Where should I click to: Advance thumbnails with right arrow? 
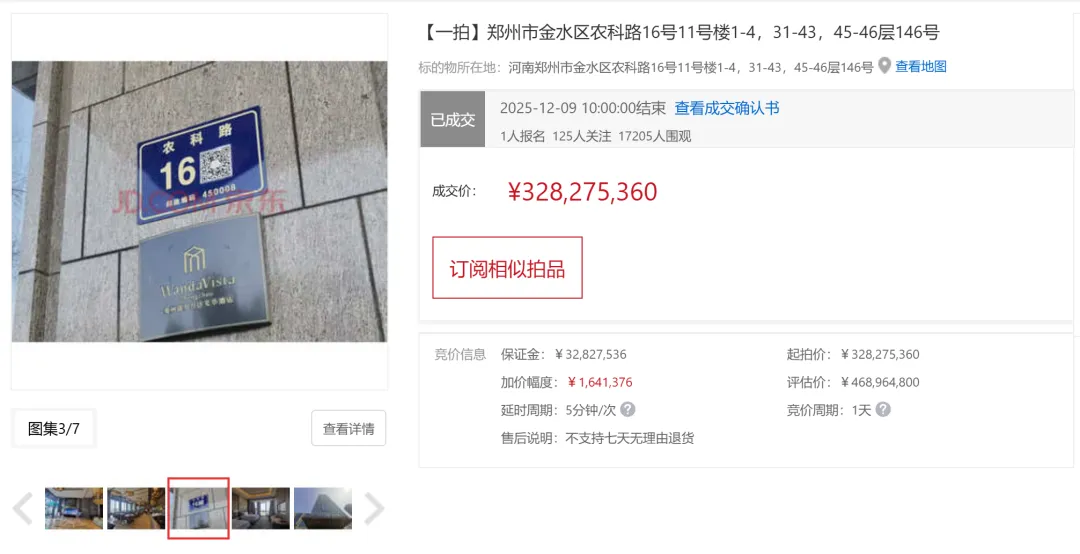point(374,509)
